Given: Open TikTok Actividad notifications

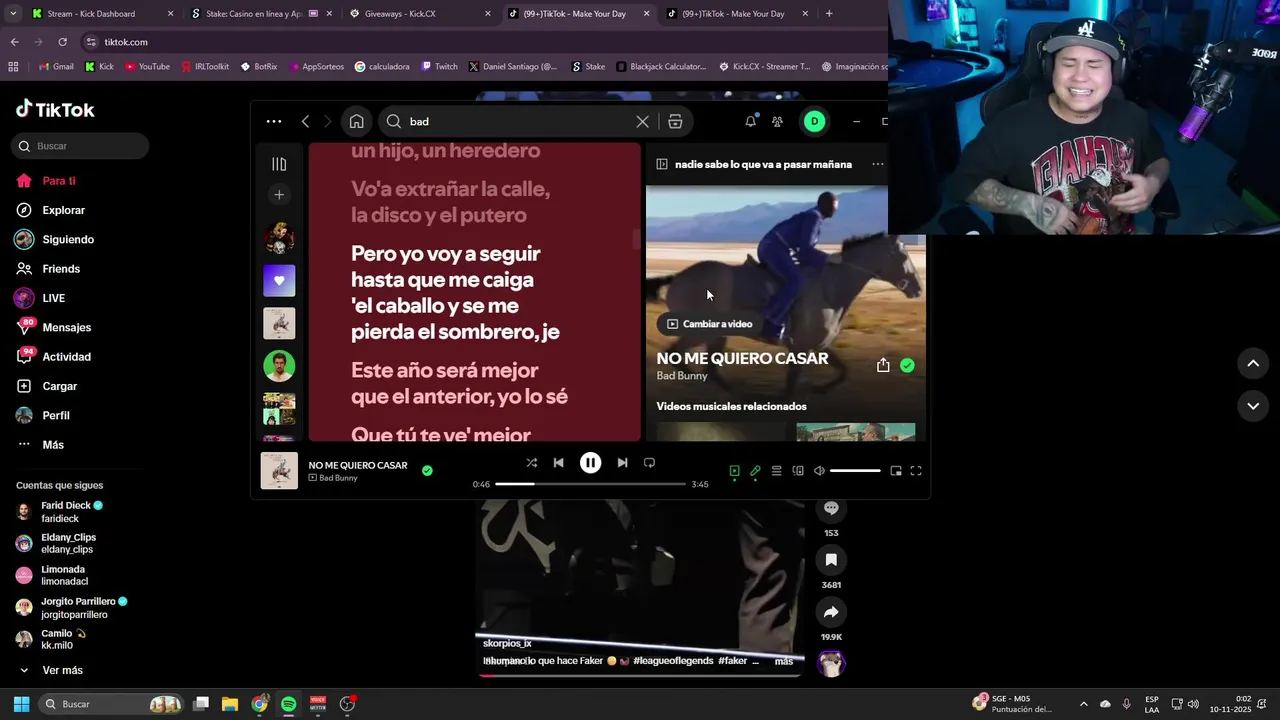Looking at the screenshot, I should [x=53, y=357].
